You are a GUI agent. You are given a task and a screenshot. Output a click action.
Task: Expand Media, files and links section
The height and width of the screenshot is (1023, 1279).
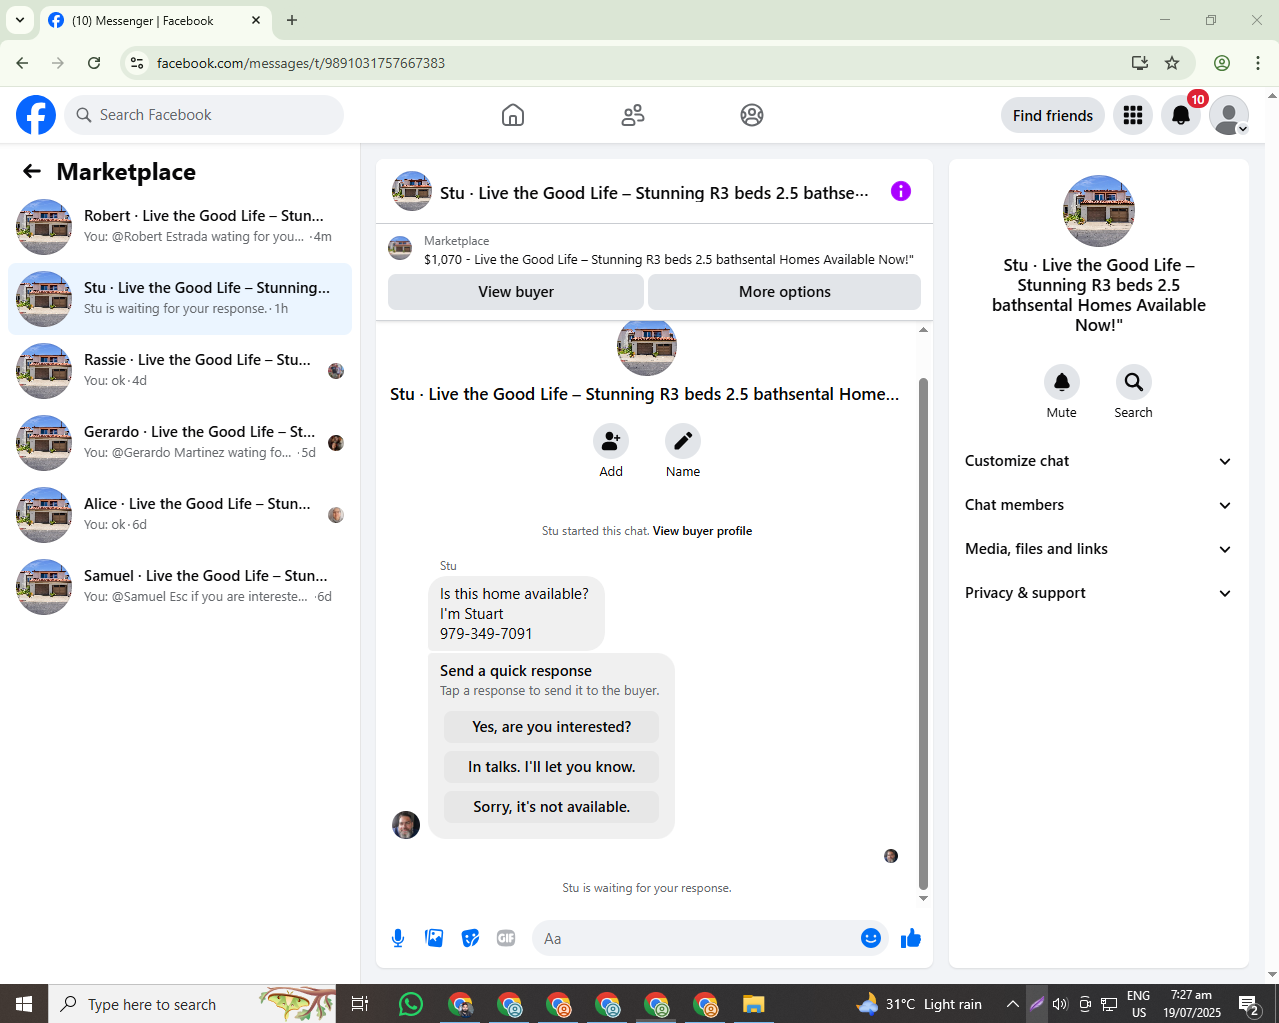1098,549
